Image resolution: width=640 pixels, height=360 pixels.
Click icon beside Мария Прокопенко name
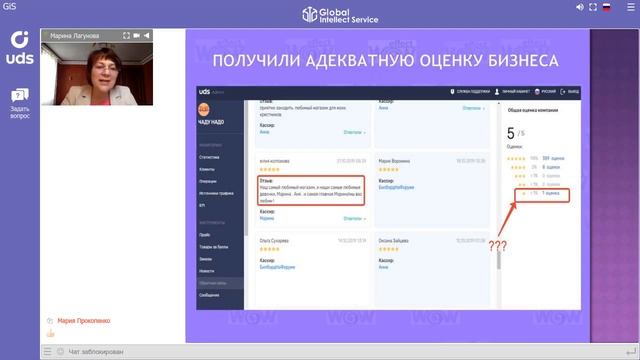tap(50, 321)
